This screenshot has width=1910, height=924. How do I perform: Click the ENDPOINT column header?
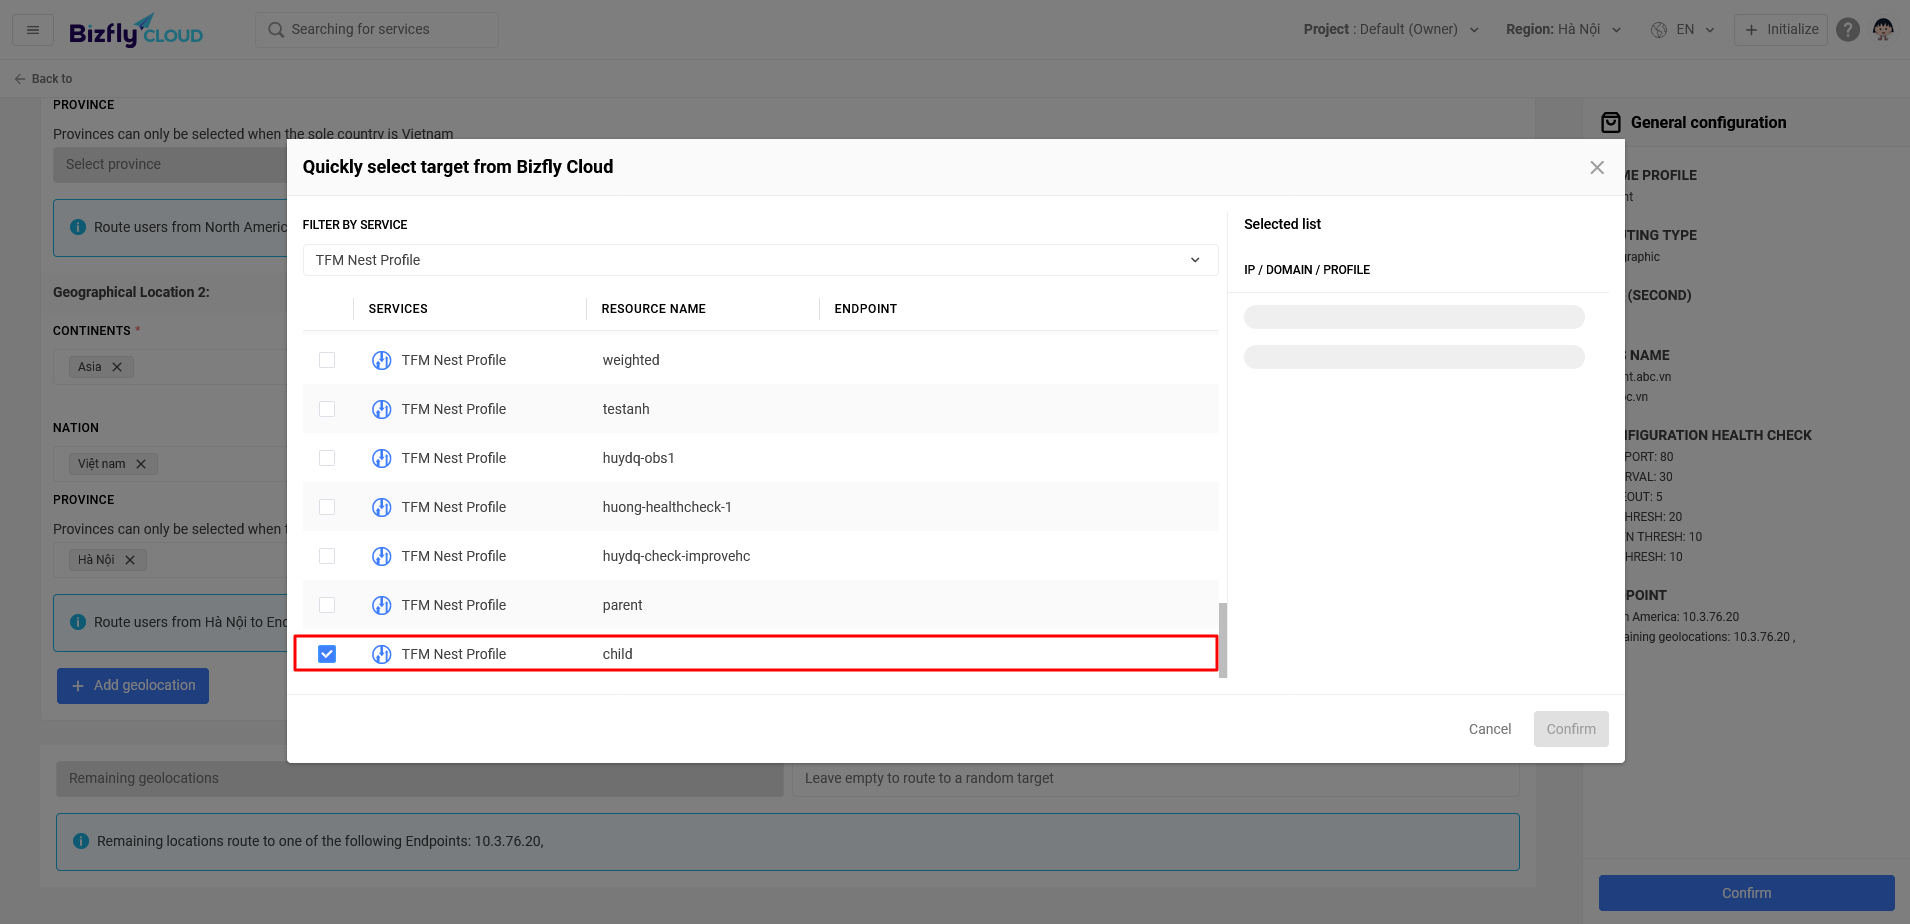(x=866, y=309)
